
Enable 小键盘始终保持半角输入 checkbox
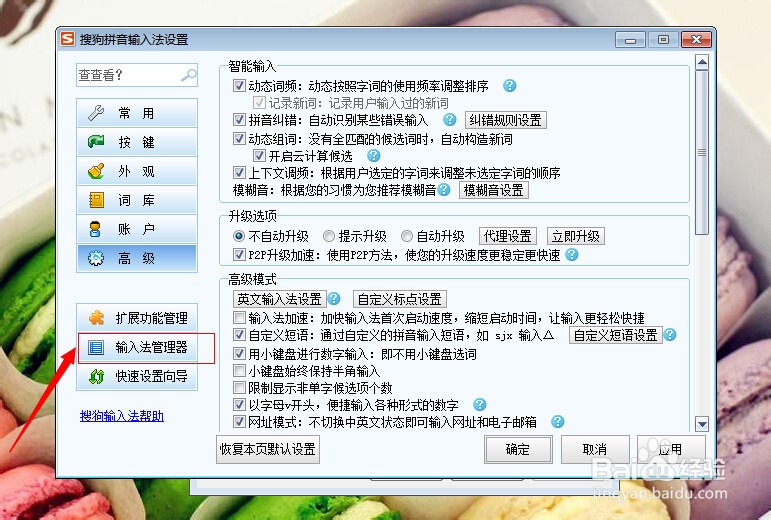point(239,370)
